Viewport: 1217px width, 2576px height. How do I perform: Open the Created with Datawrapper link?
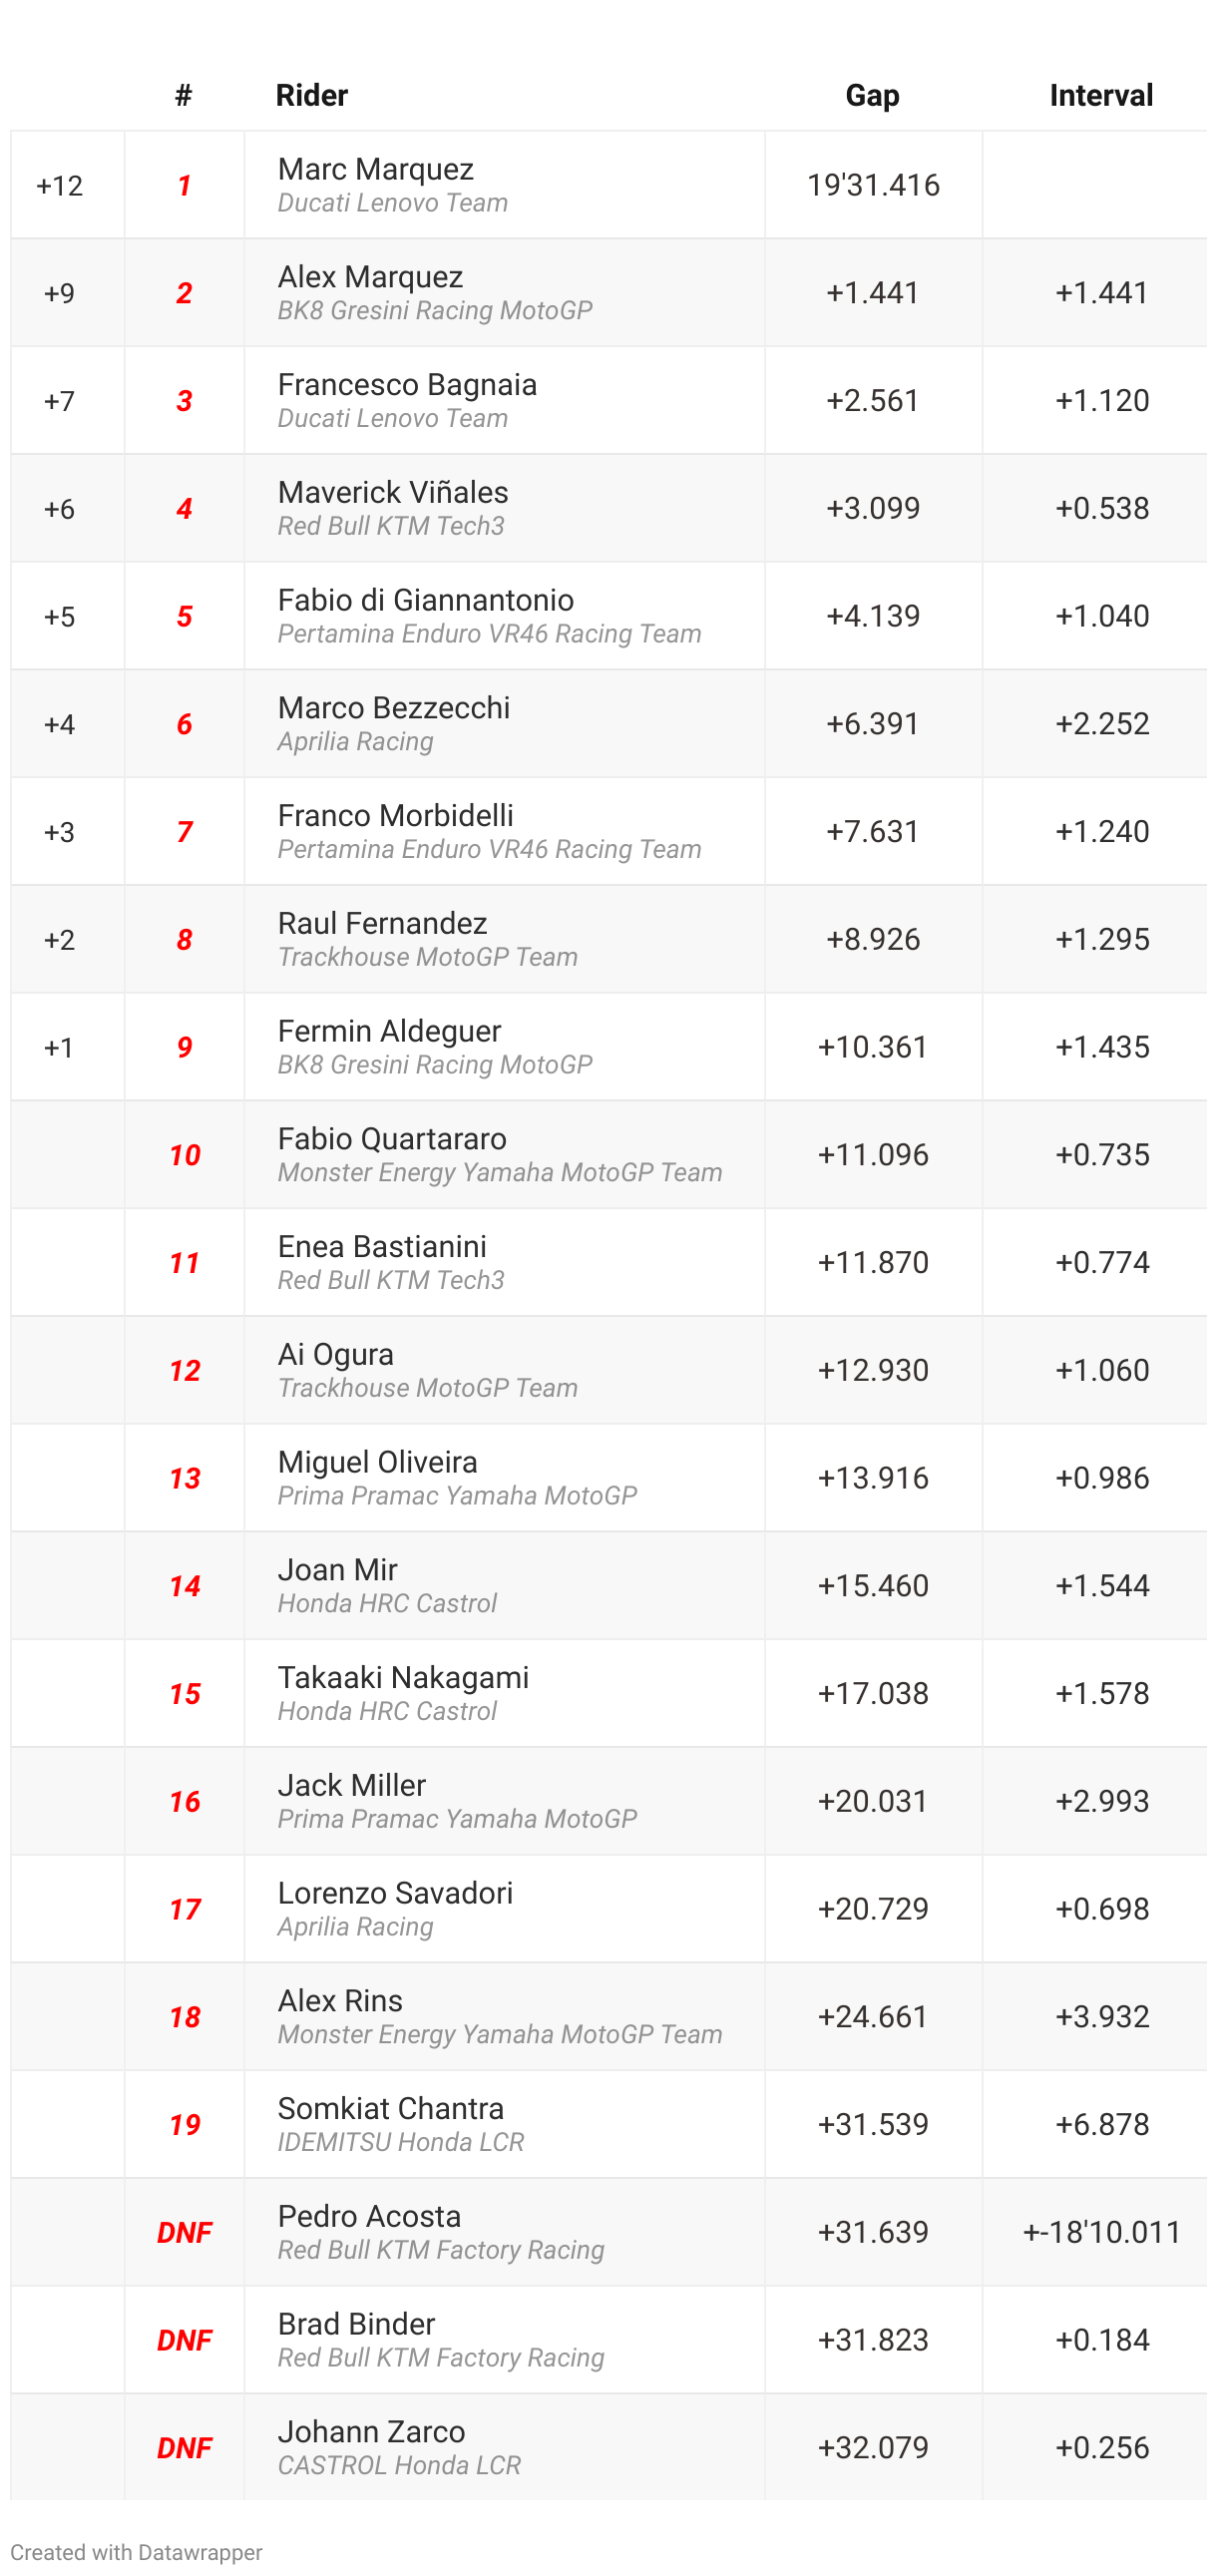coord(136,2551)
